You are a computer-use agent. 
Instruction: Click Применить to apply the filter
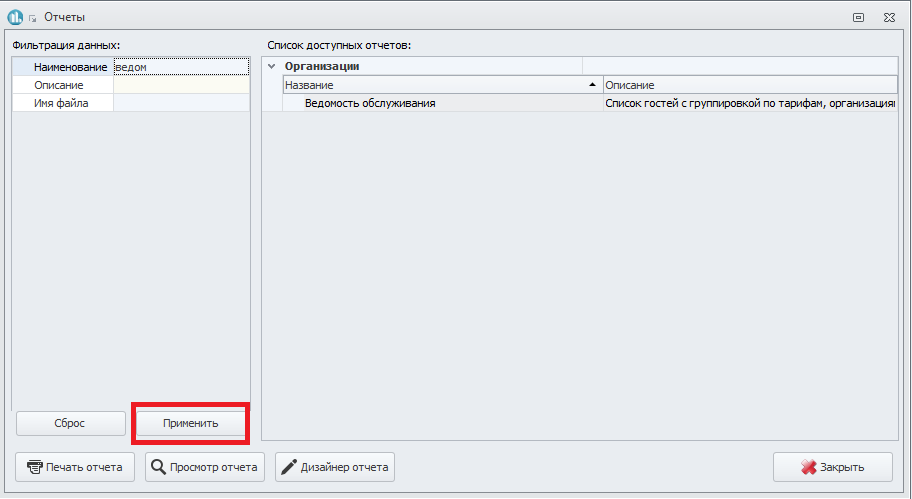click(191, 423)
